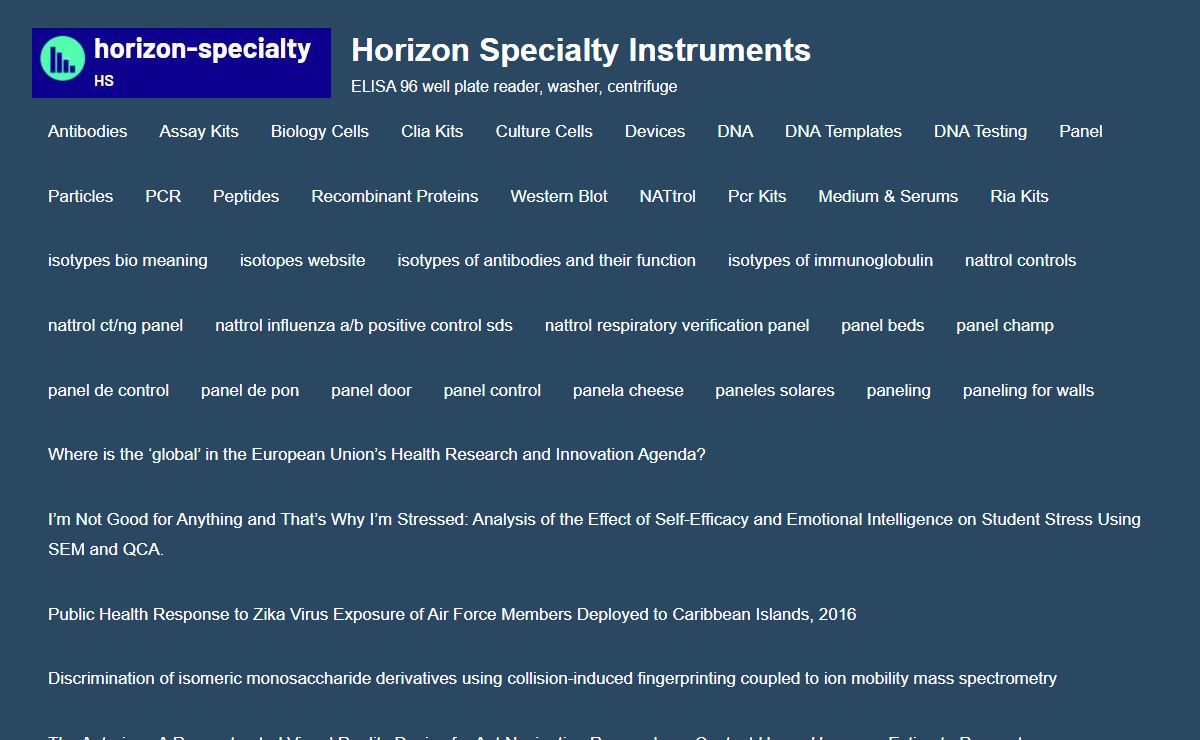Open the Antibodies menu item
The image size is (1200, 740).
[x=88, y=131]
